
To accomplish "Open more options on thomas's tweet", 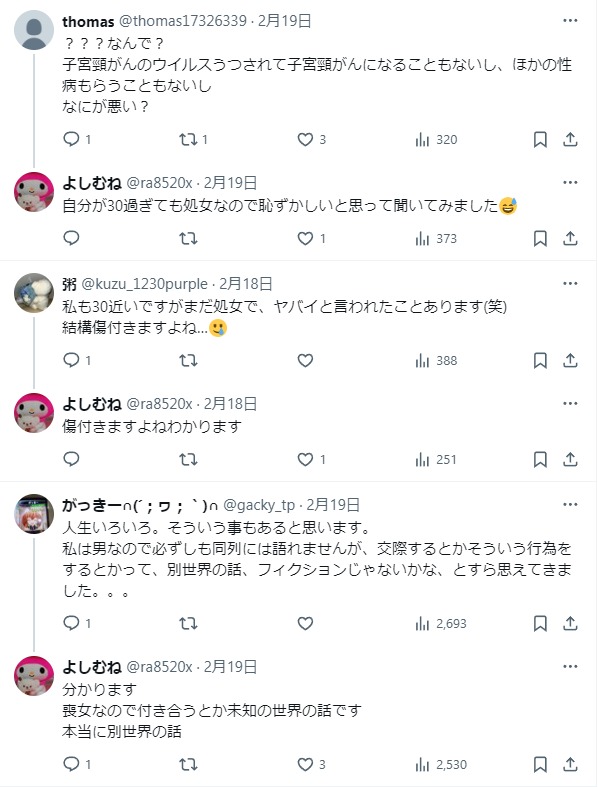I will [x=570, y=21].
